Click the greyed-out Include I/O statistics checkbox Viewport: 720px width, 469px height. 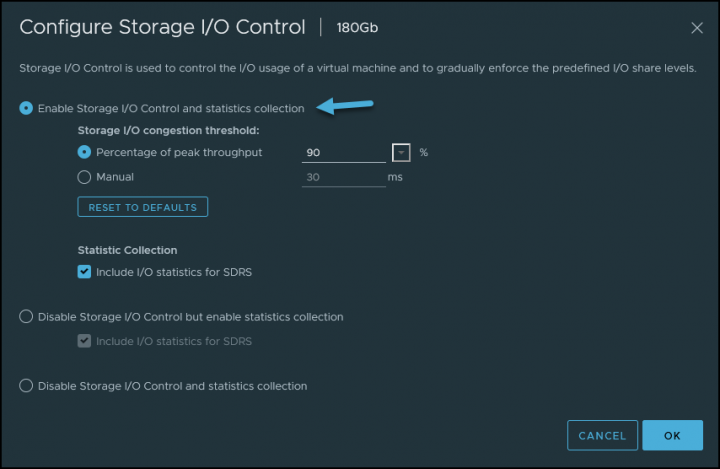[84, 341]
